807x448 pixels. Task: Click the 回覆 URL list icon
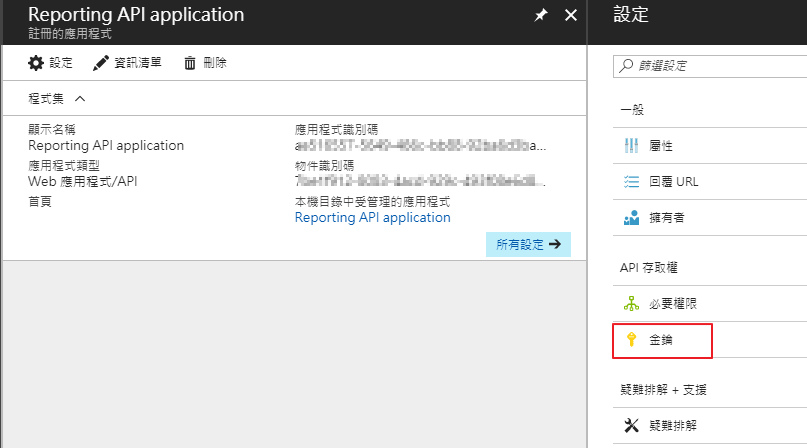point(631,181)
